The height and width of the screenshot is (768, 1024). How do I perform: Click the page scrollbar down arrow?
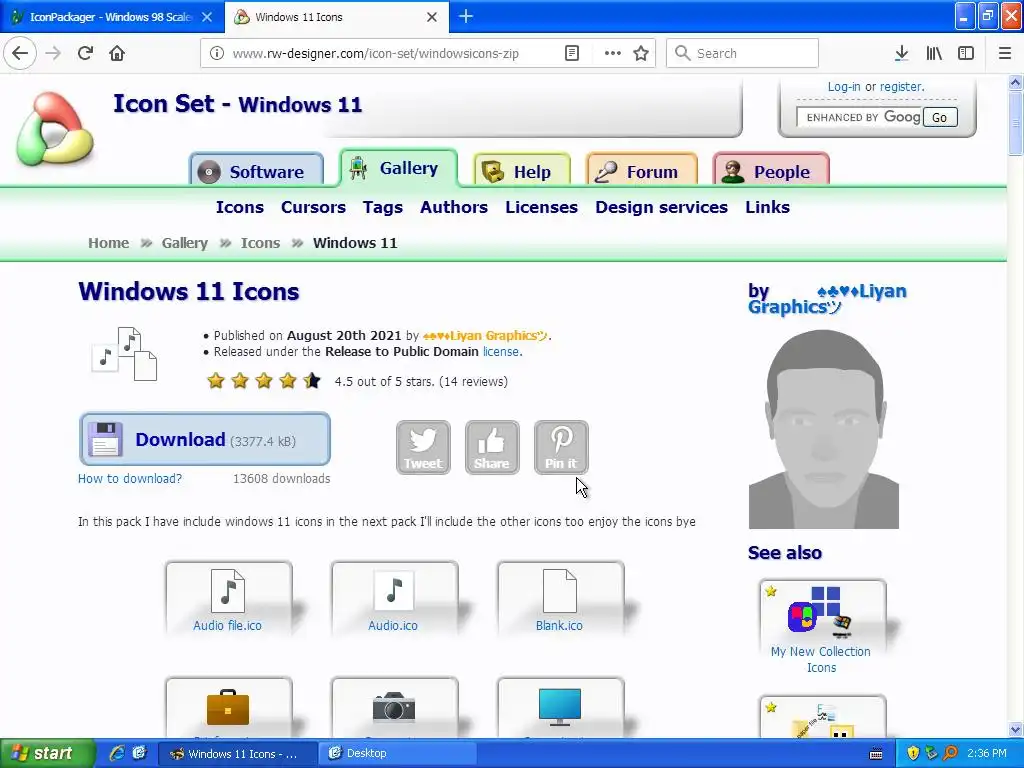click(1015, 730)
